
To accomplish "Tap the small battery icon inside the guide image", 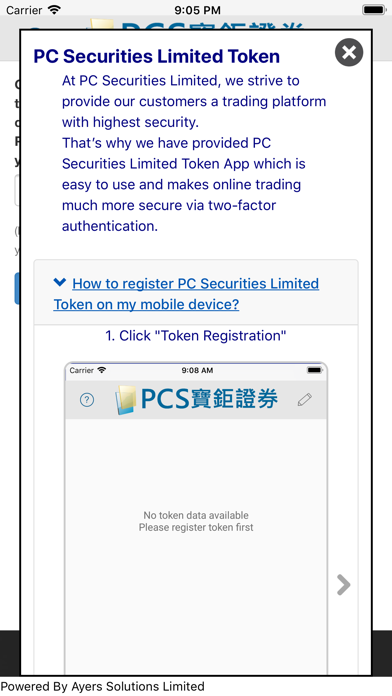I will [x=315, y=370].
